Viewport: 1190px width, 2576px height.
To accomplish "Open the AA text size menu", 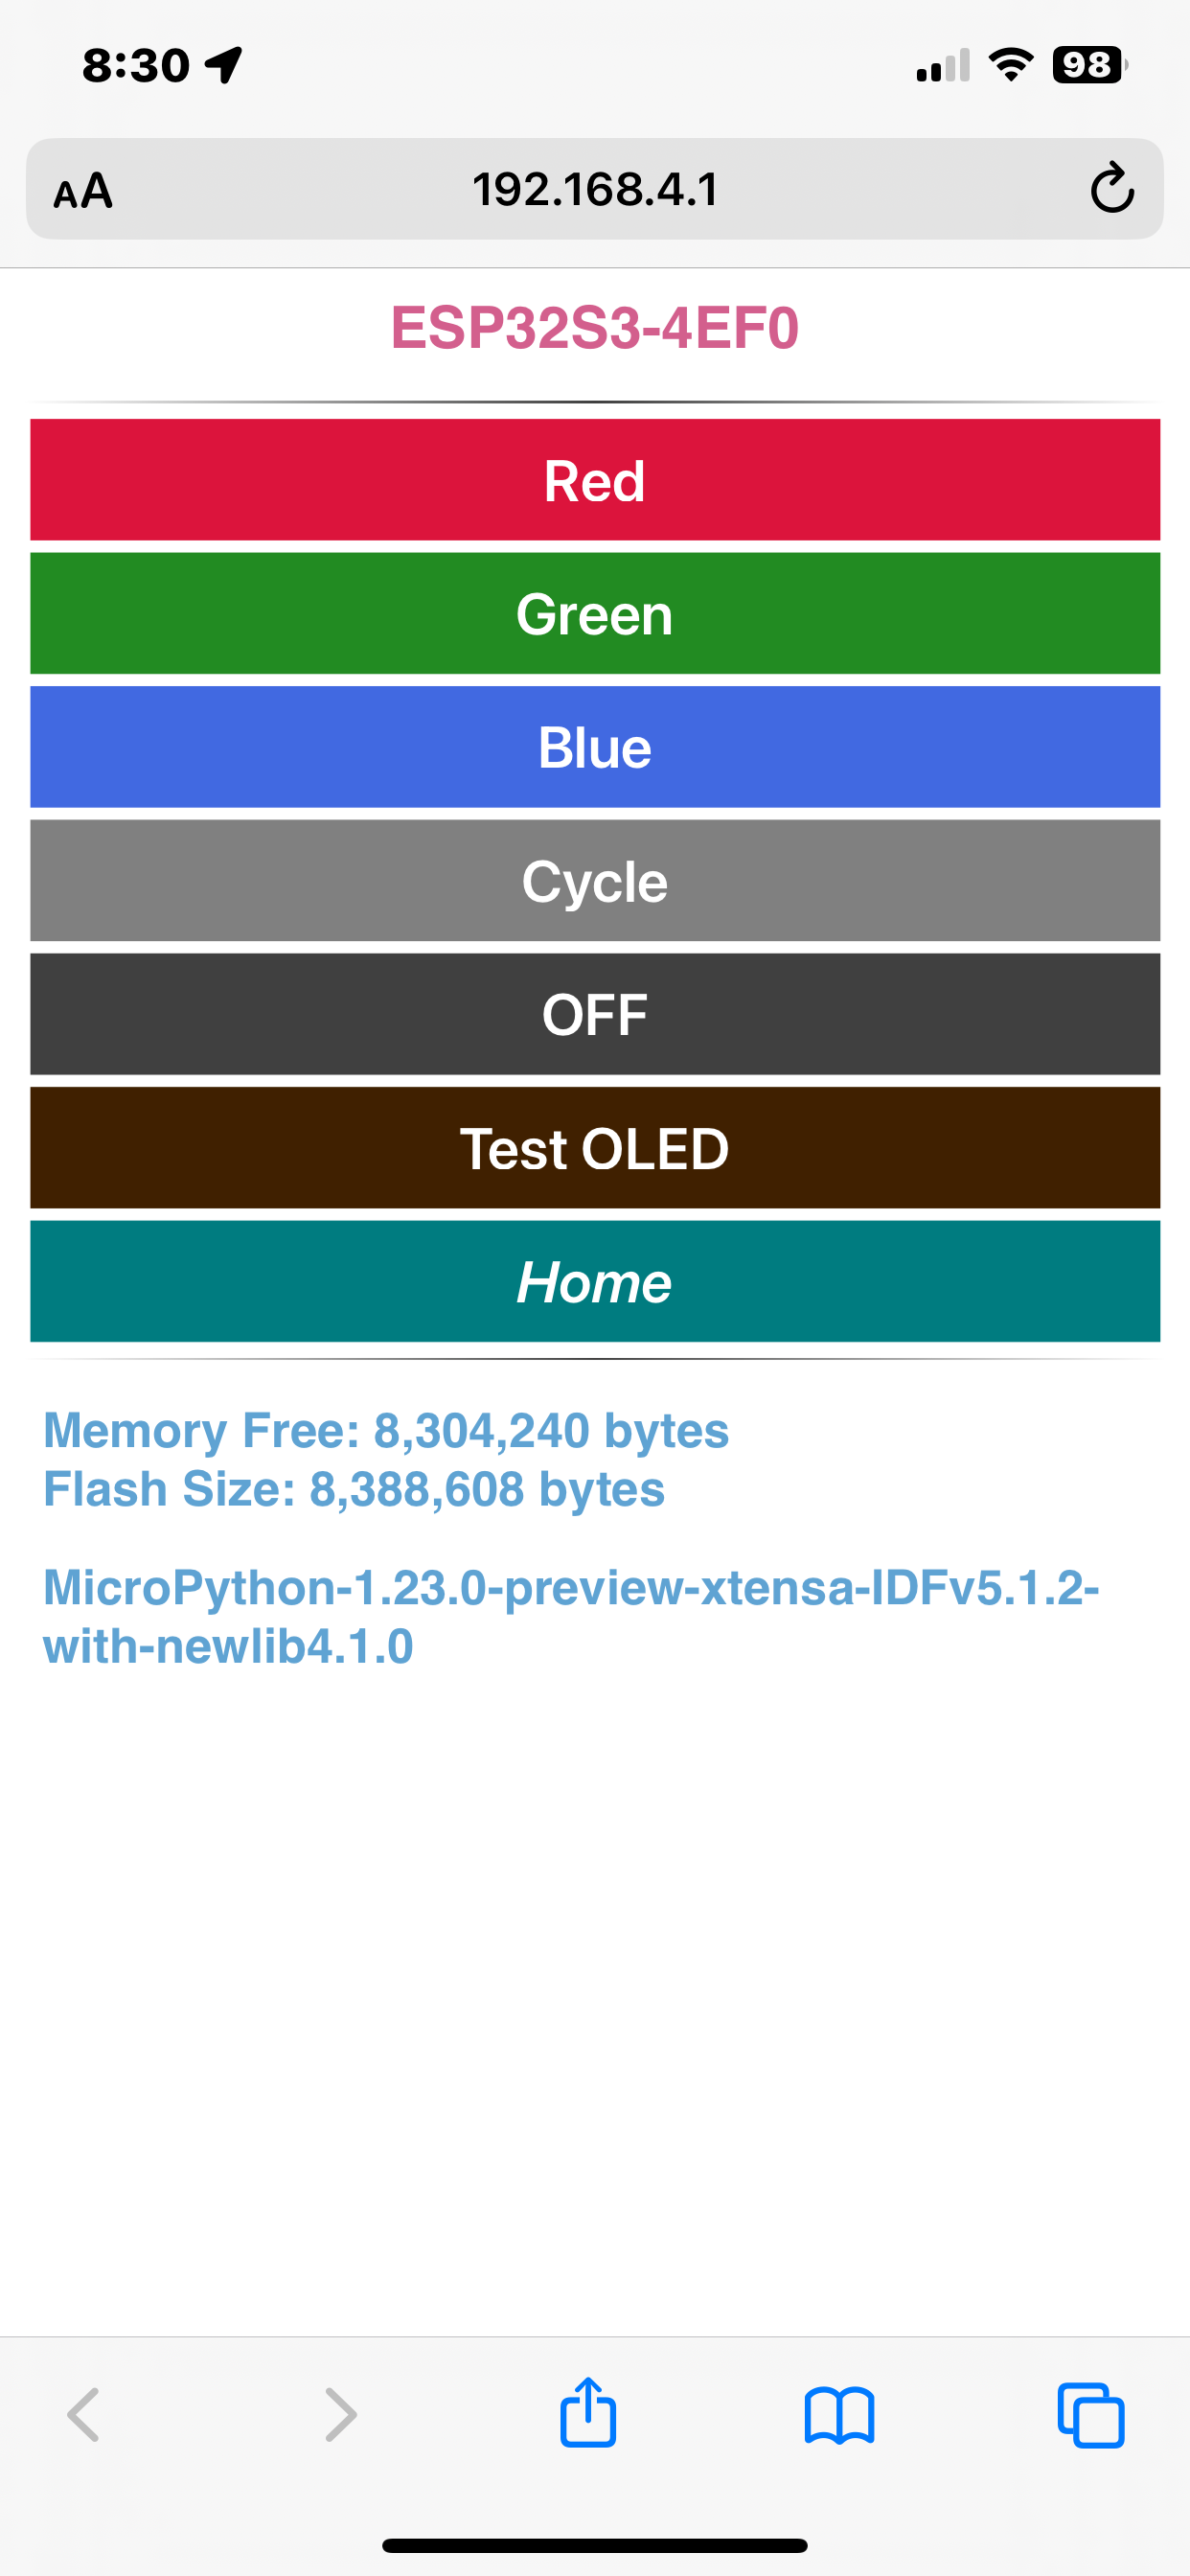I will 83,190.
